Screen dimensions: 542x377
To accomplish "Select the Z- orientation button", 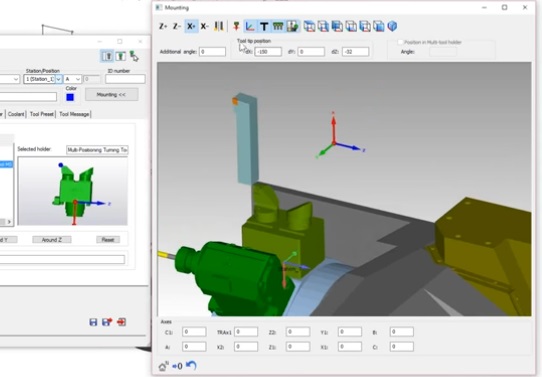I will click(x=177, y=26).
